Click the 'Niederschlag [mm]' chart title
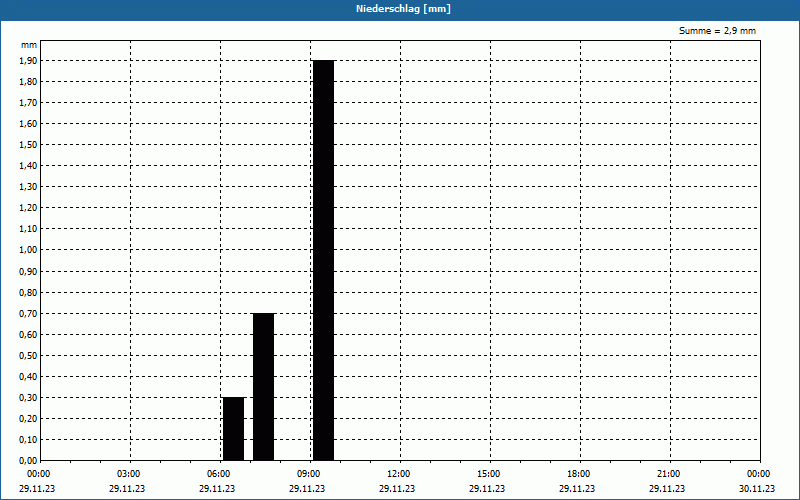The image size is (800, 500). [x=403, y=9]
